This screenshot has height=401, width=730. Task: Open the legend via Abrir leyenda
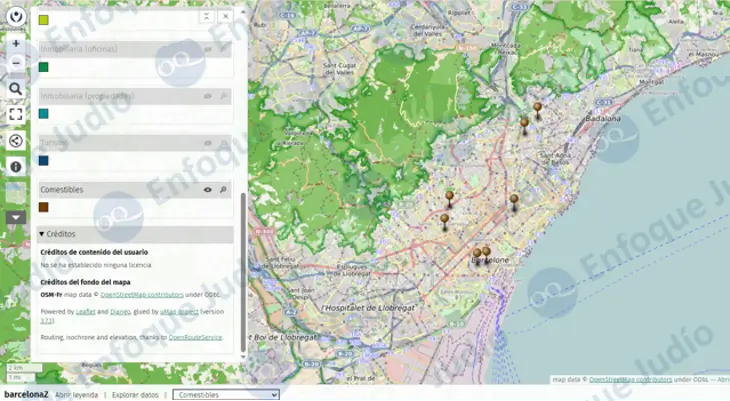77,395
